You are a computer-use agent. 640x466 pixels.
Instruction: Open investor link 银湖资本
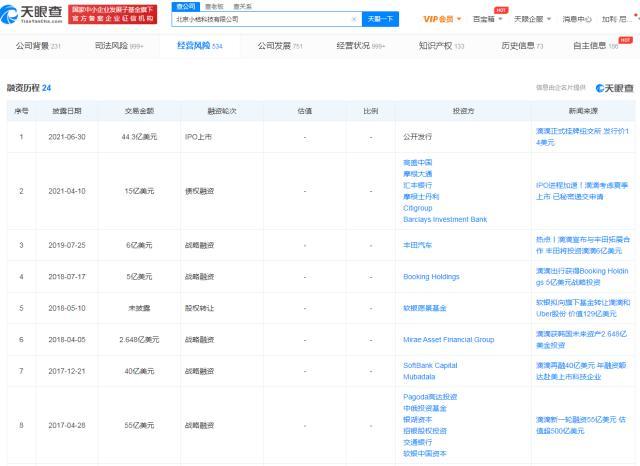(x=418, y=419)
